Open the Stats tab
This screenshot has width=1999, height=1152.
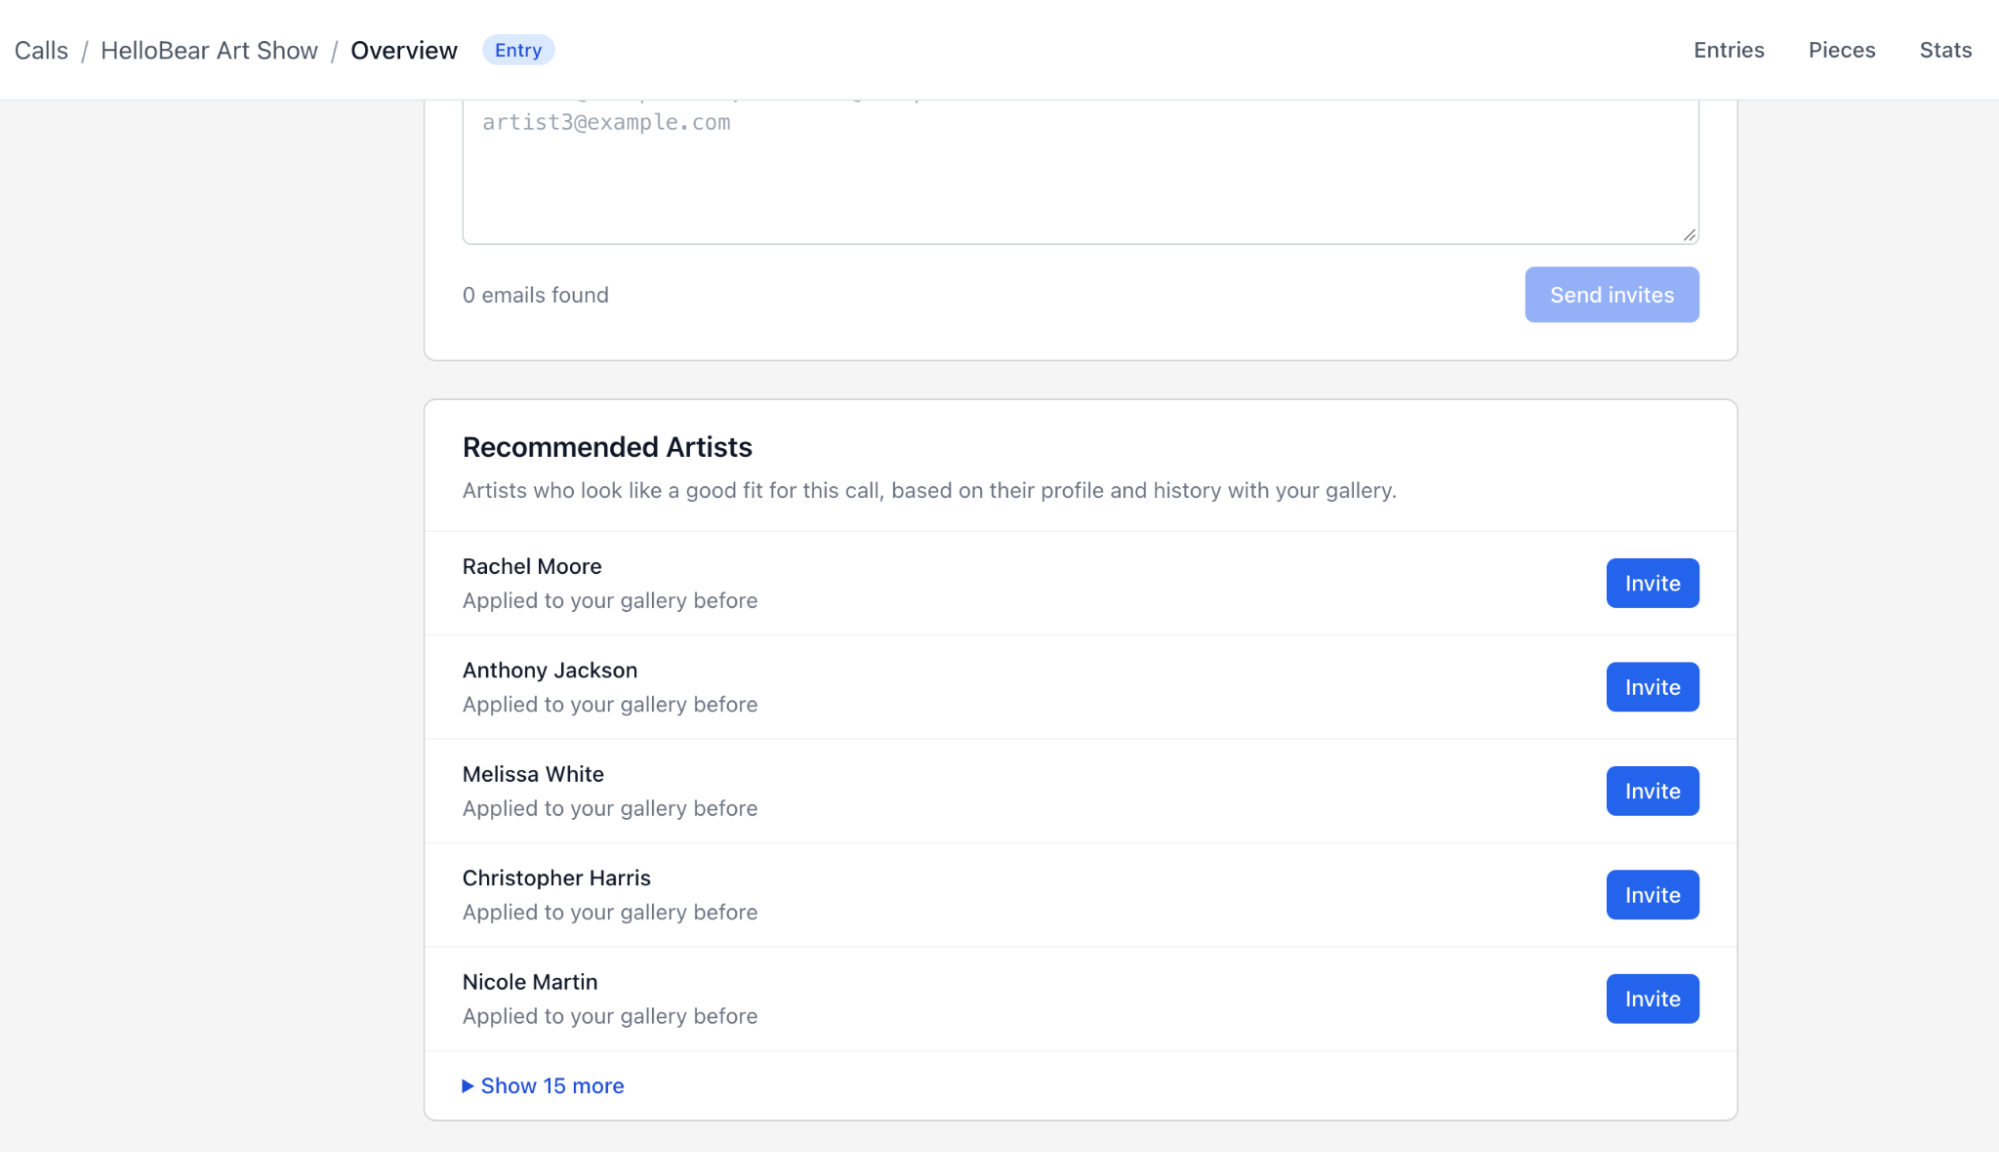click(1945, 50)
